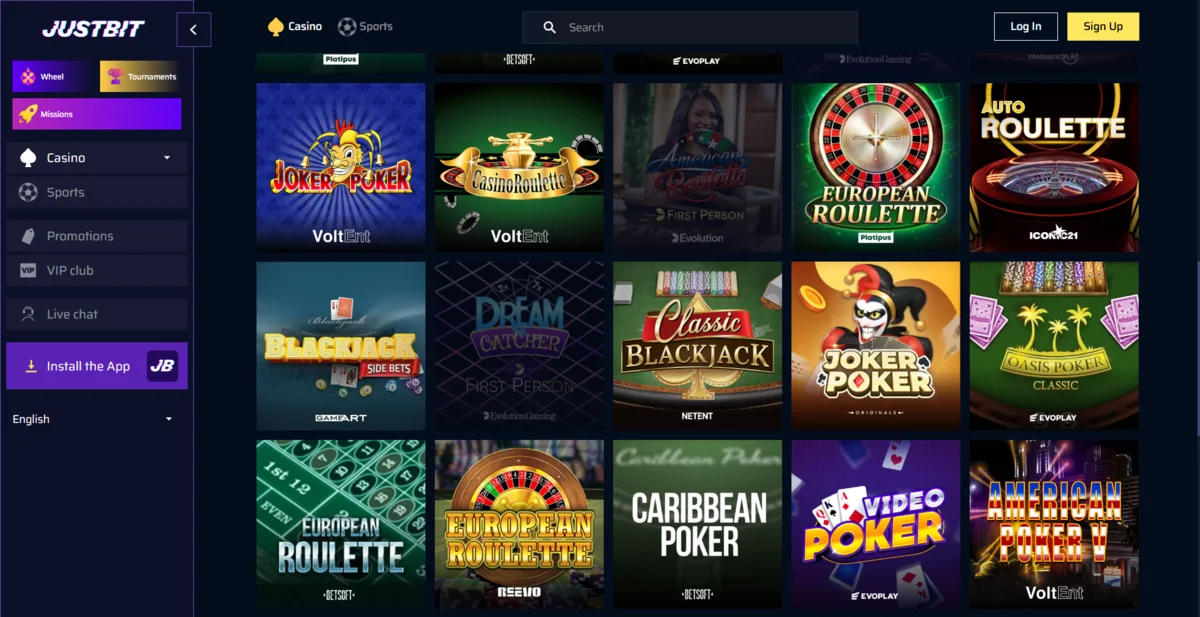The width and height of the screenshot is (1200, 617).
Task: Open the English language selector
Action: [x=92, y=419]
